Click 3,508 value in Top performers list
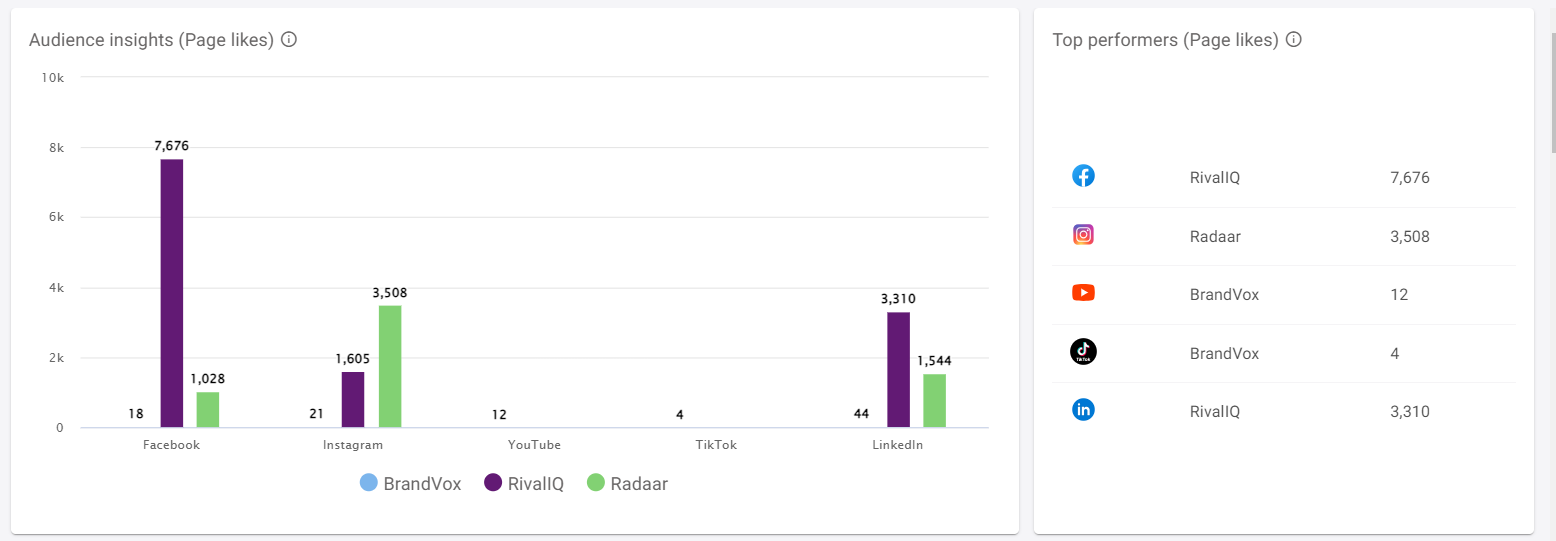Viewport: 1556px width, 541px height. coord(1410,237)
